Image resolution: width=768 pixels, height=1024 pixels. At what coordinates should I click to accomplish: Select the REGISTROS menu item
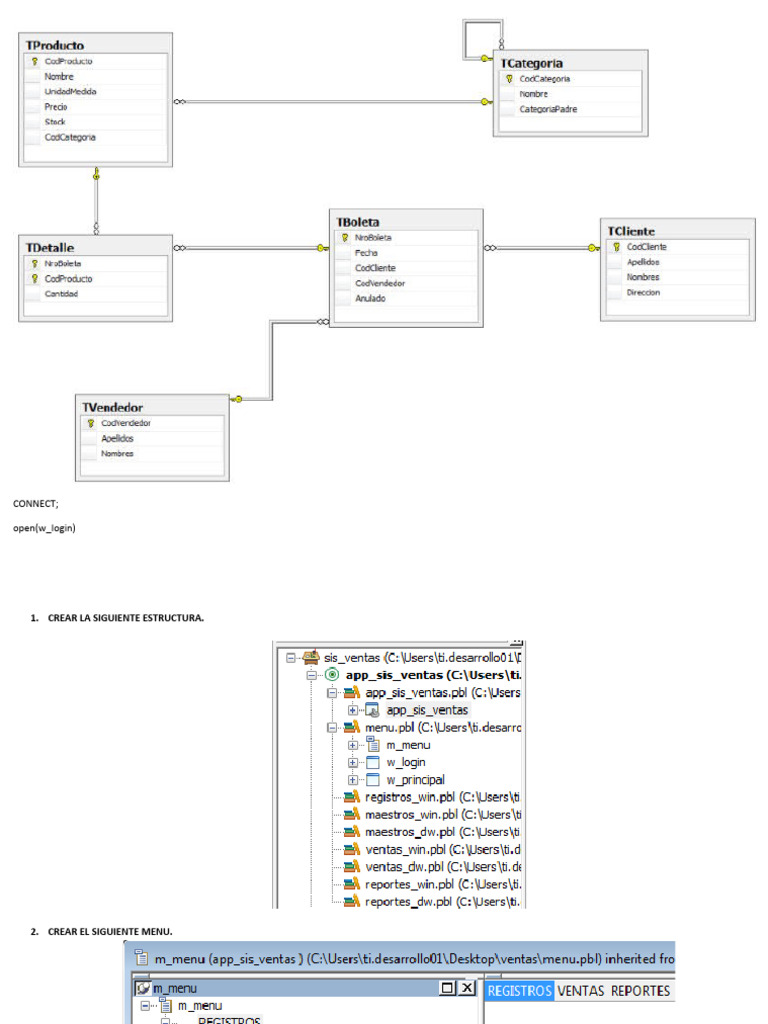pos(519,991)
